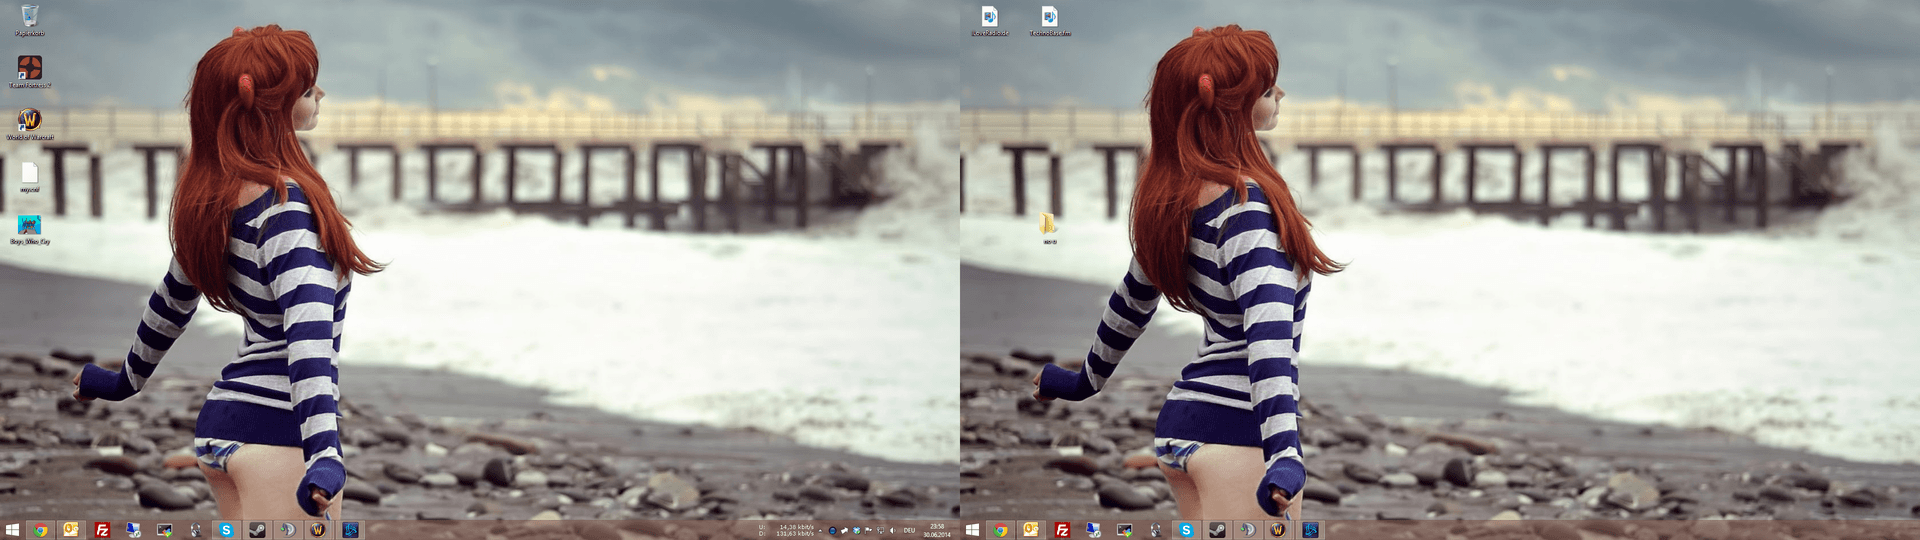Open the volume speaker icon in system tray
Viewport: 1920px width, 540px height.
tap(892, 530)
